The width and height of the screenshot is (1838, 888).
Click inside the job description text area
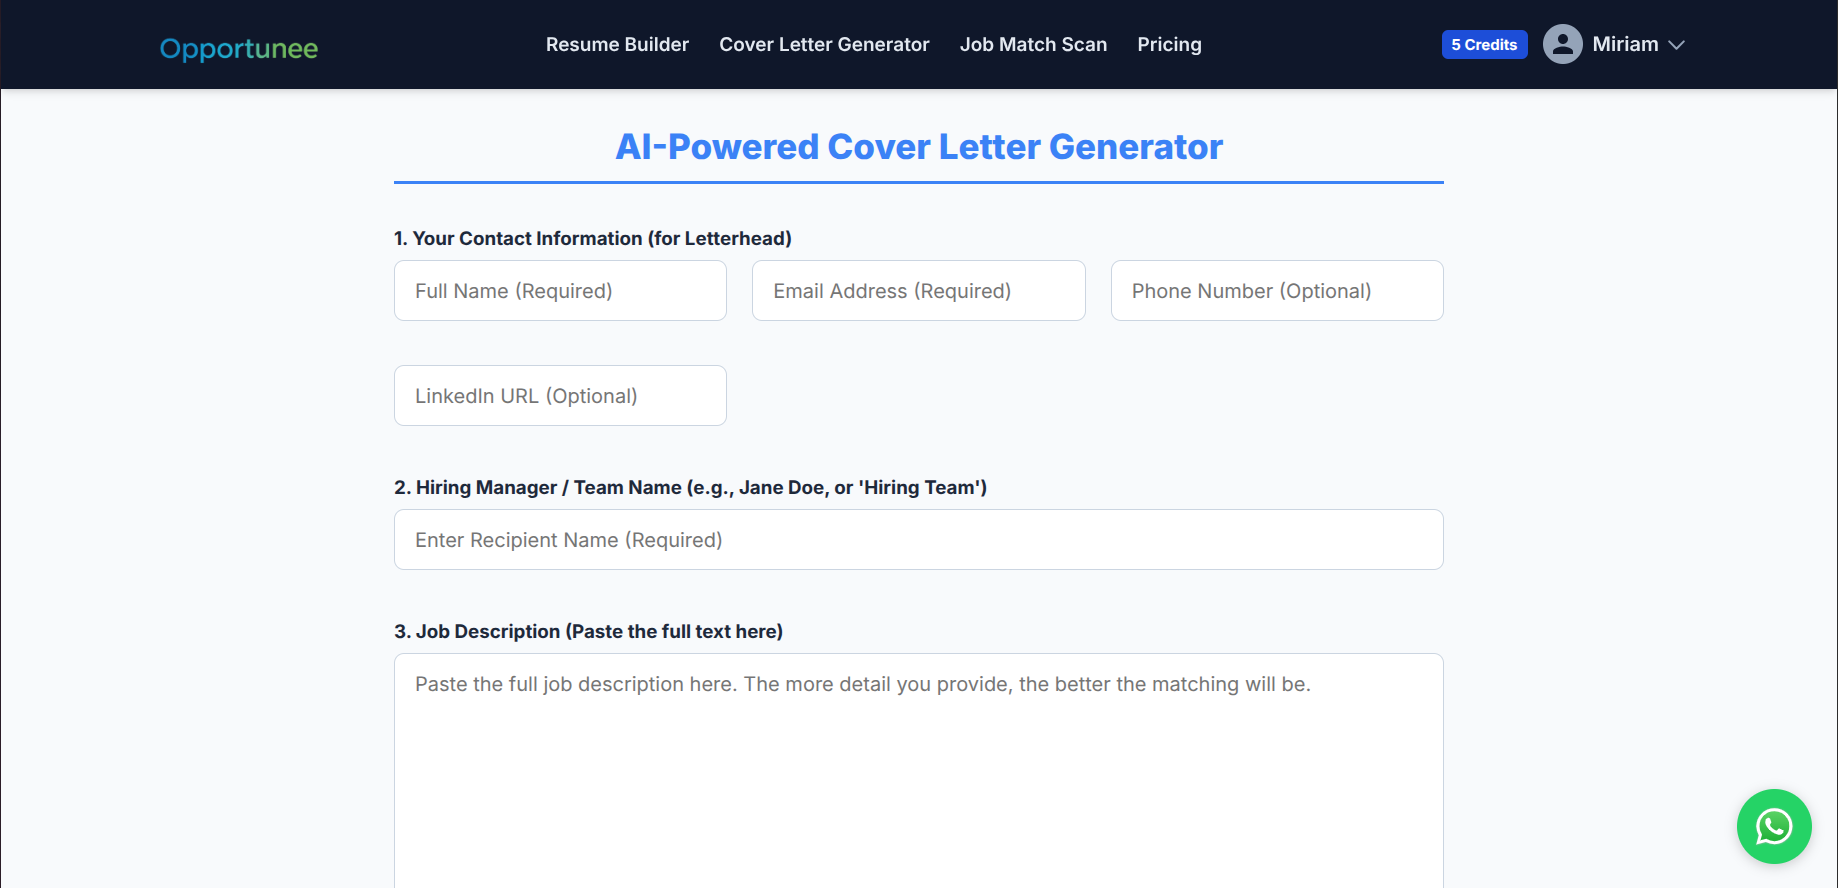pyautogui.click(x=918, y=770)
